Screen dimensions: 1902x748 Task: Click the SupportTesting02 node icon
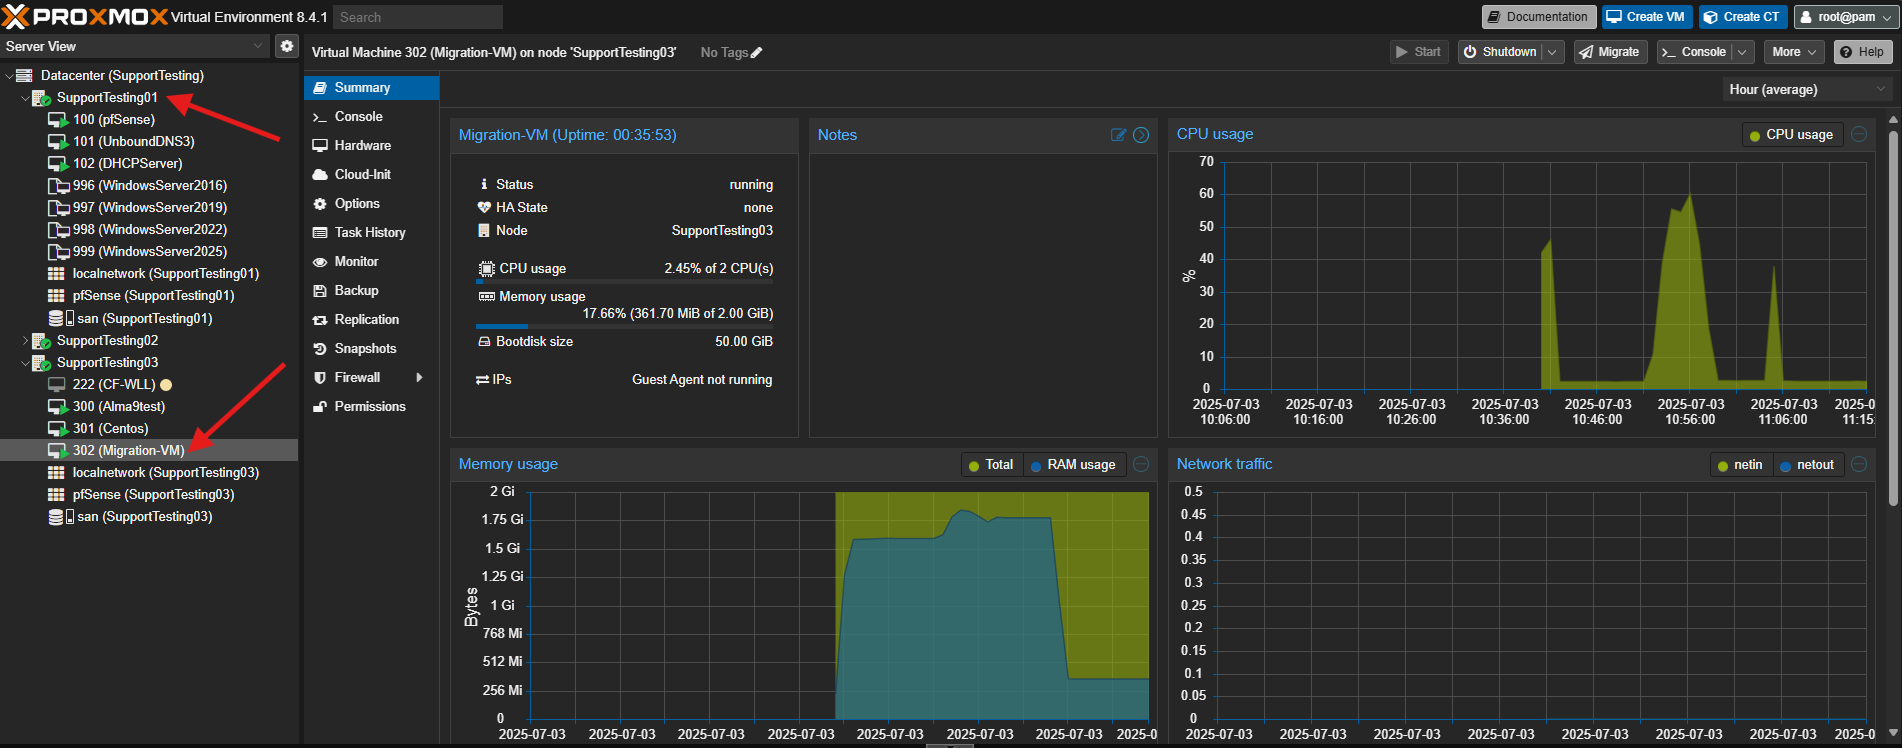coord(42,341)
